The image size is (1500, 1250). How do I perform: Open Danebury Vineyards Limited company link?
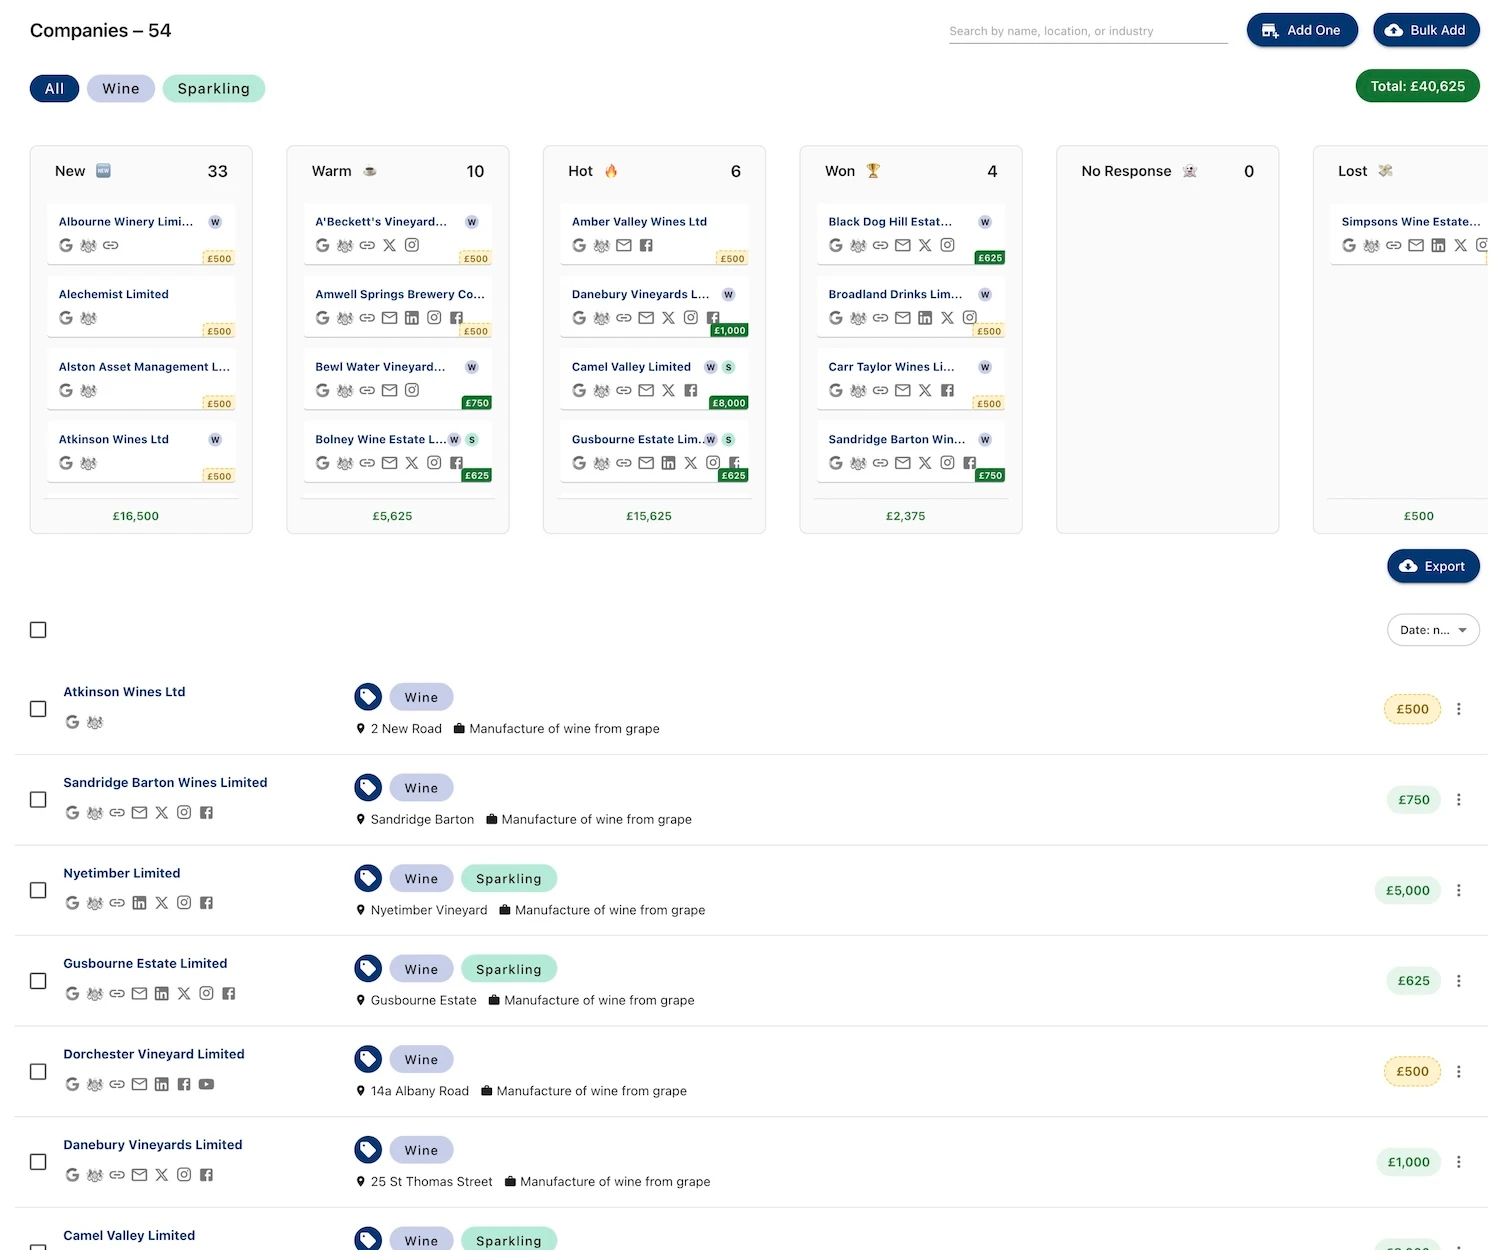point(153,1145)
